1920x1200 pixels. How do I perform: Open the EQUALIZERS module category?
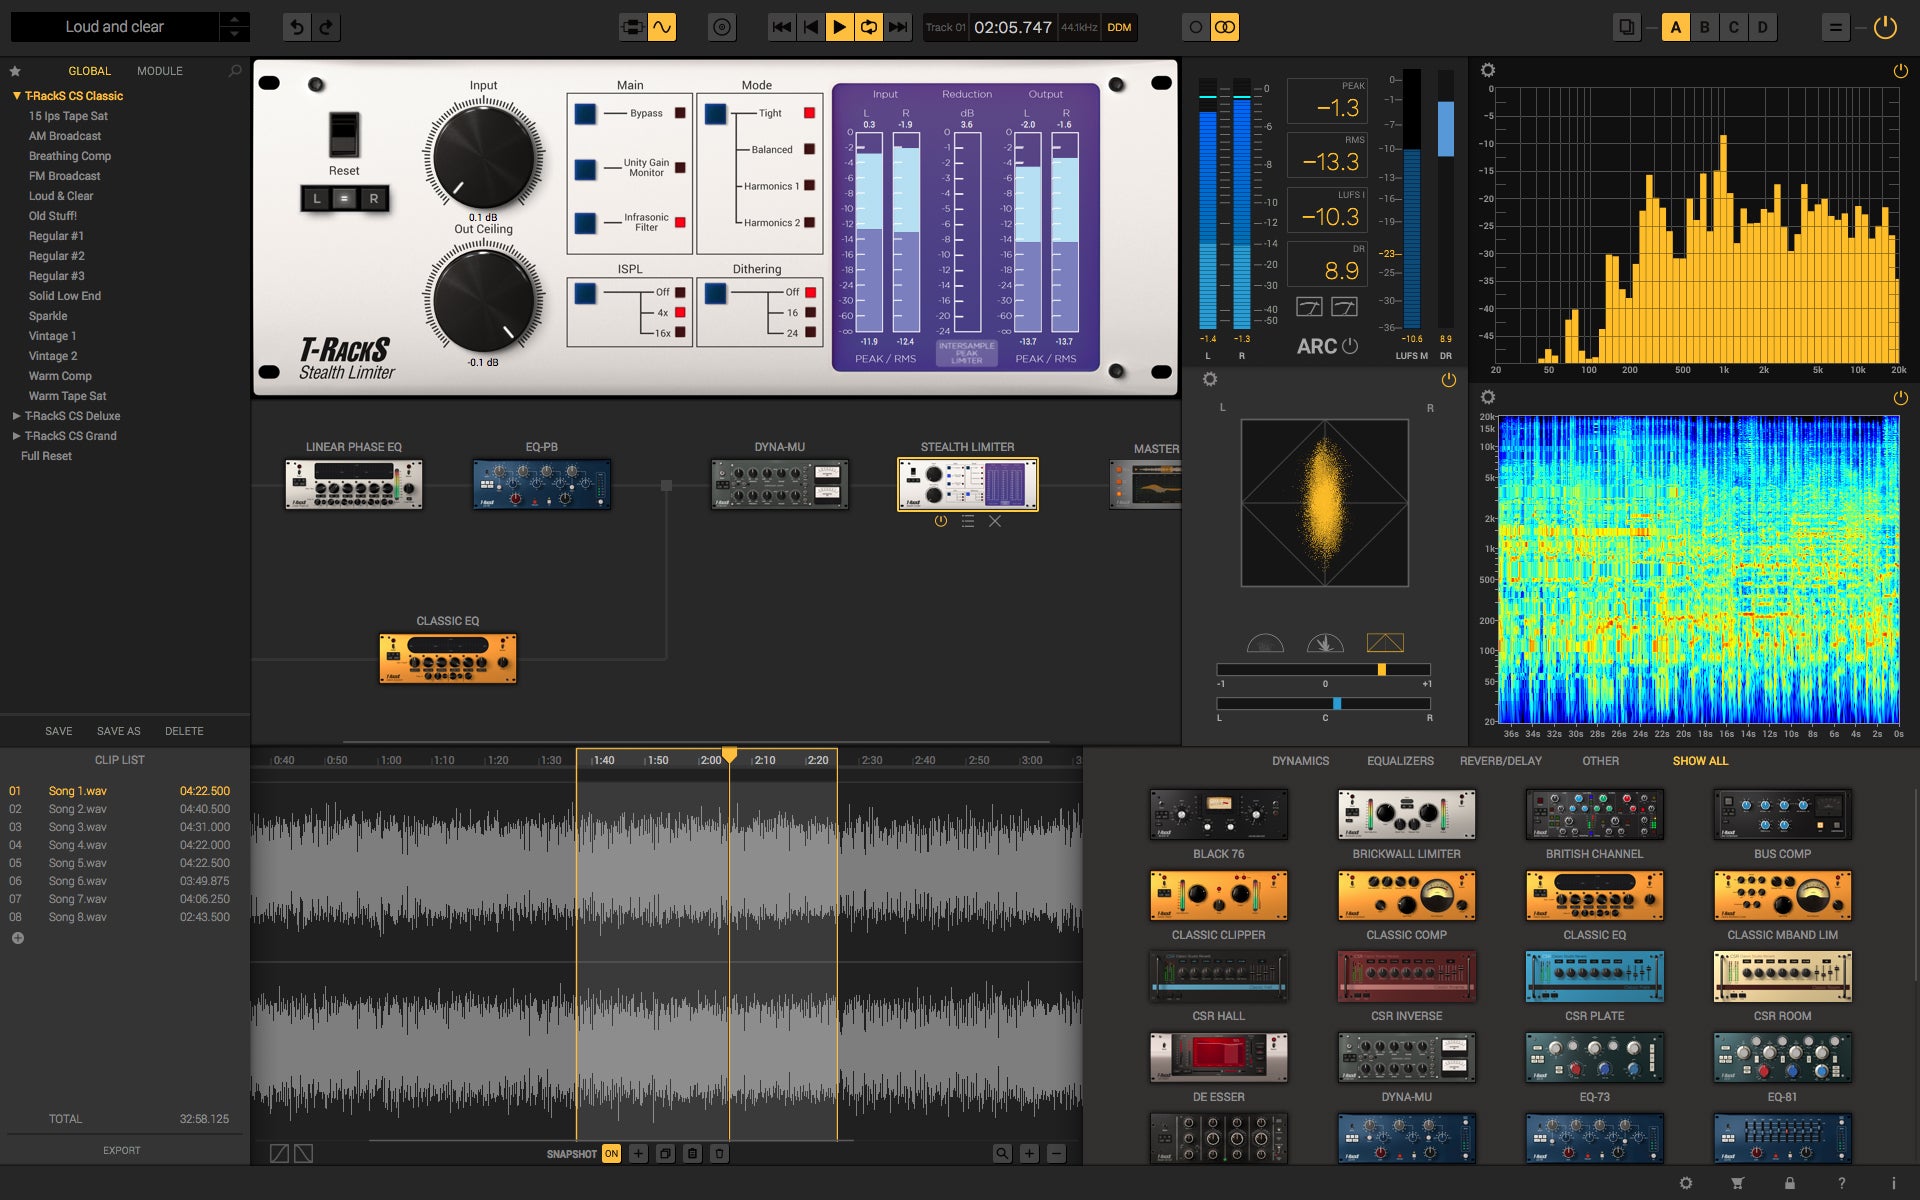[1400, 761]
